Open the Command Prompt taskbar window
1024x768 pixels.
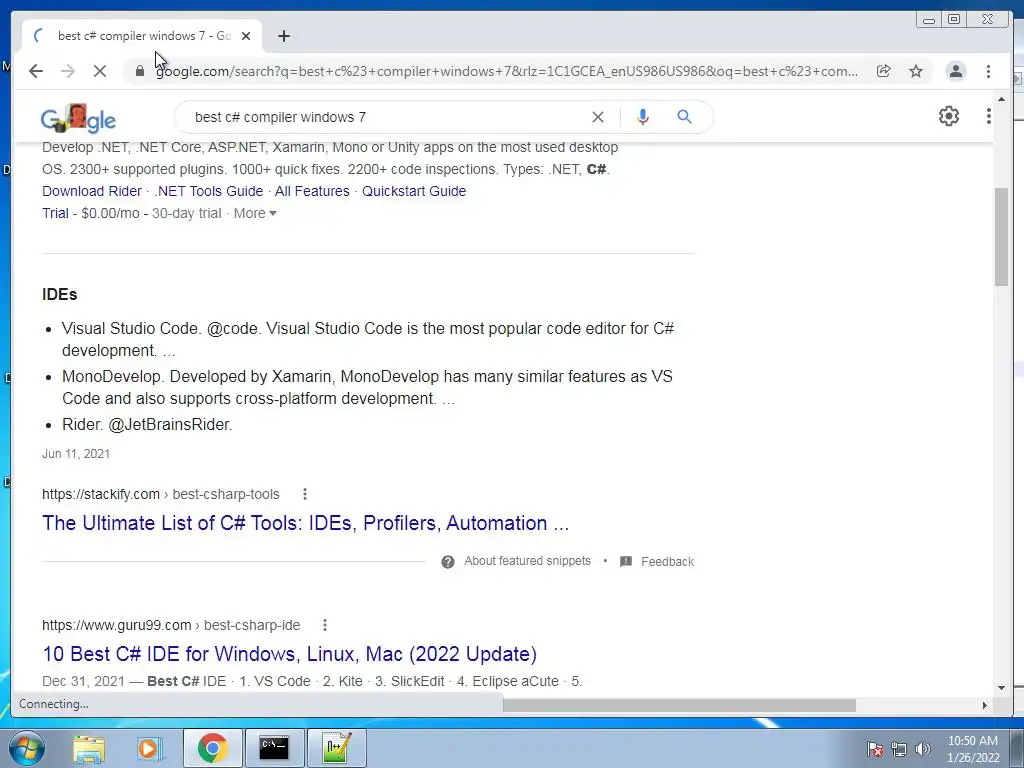point(274,748)
